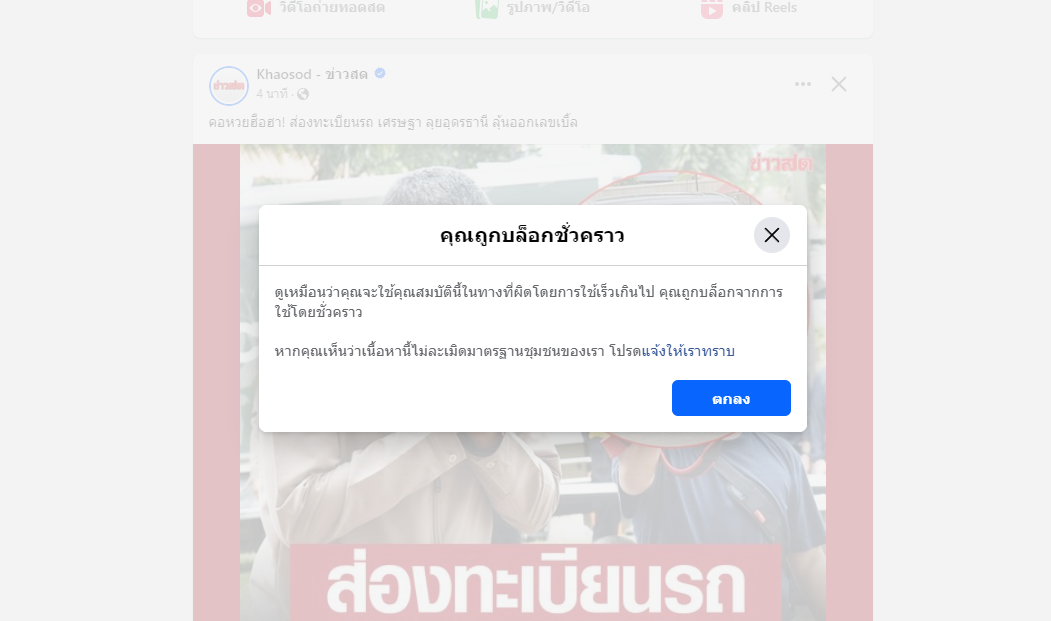Open the 4 นาที post timestamp

271,94
